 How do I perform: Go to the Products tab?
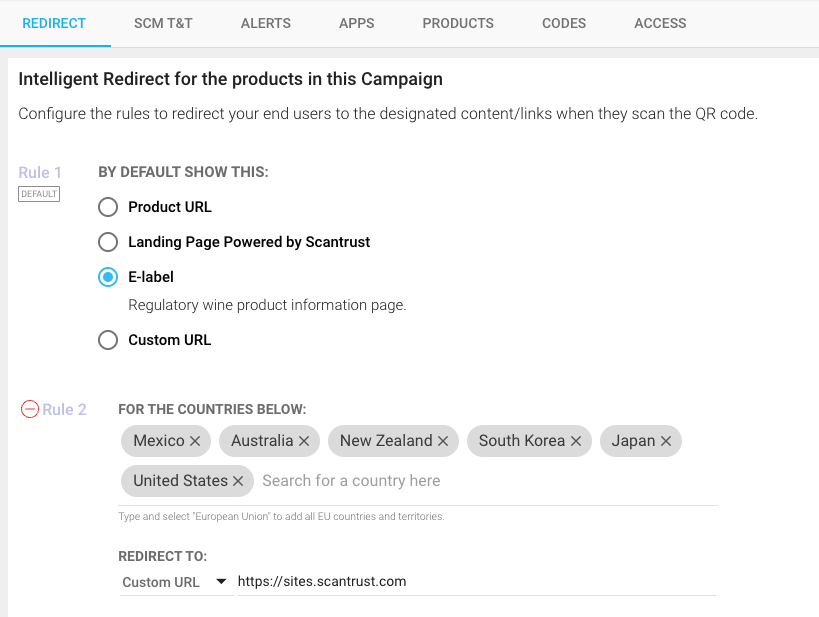tap(458, 23)
